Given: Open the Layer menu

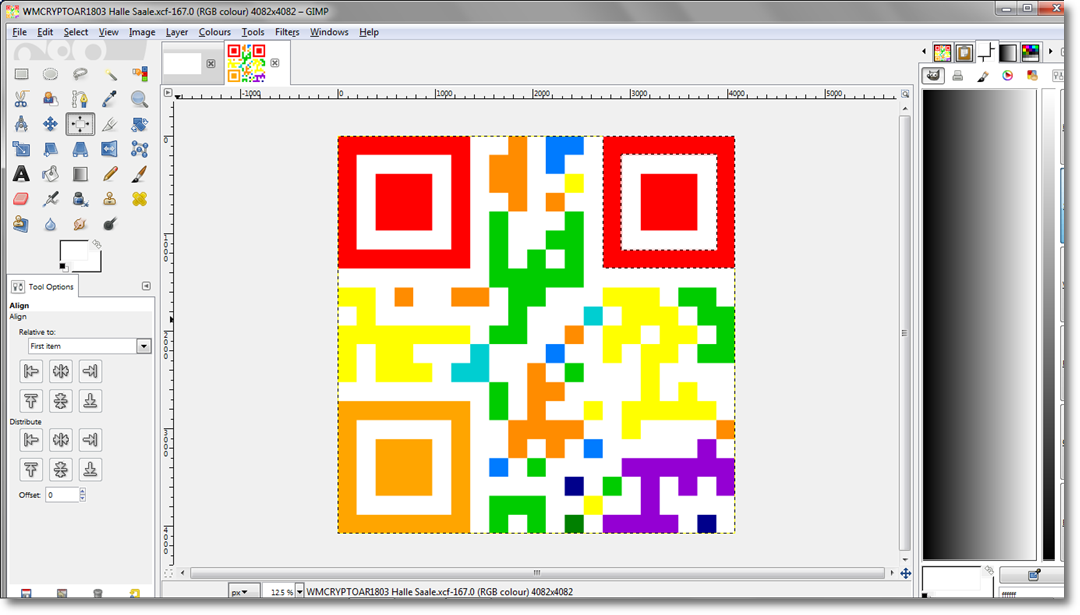Looking at the screenshot, I should click(x=176, y=32).
